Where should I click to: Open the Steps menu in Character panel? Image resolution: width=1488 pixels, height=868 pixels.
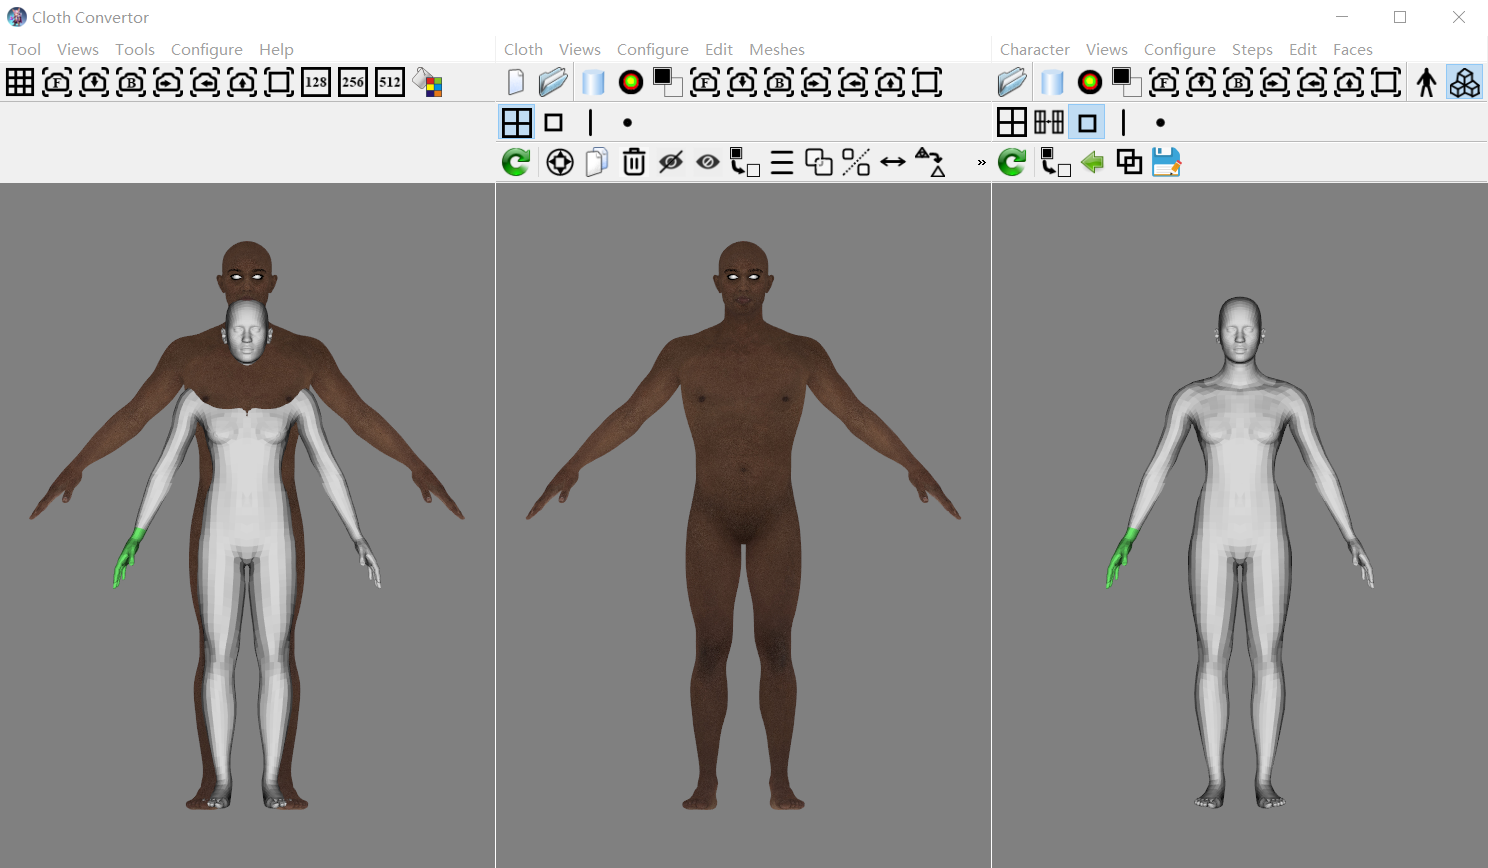(1251, 50)
